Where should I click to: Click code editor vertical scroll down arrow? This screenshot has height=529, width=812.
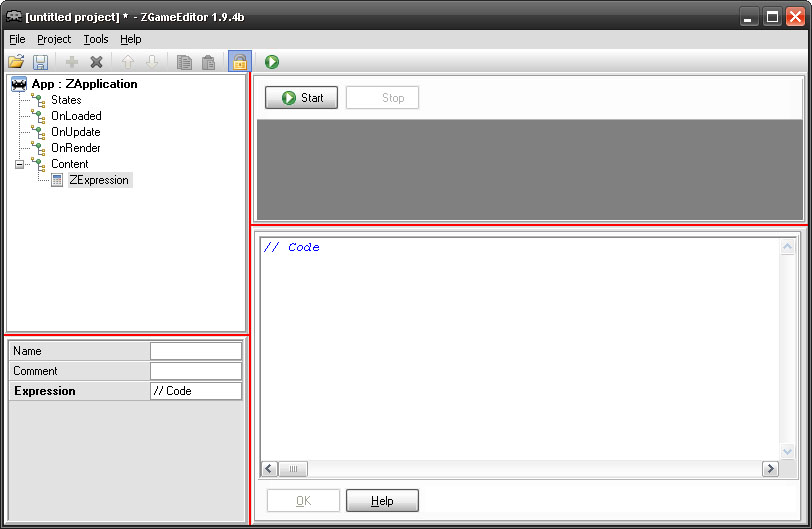pos(788,452)
